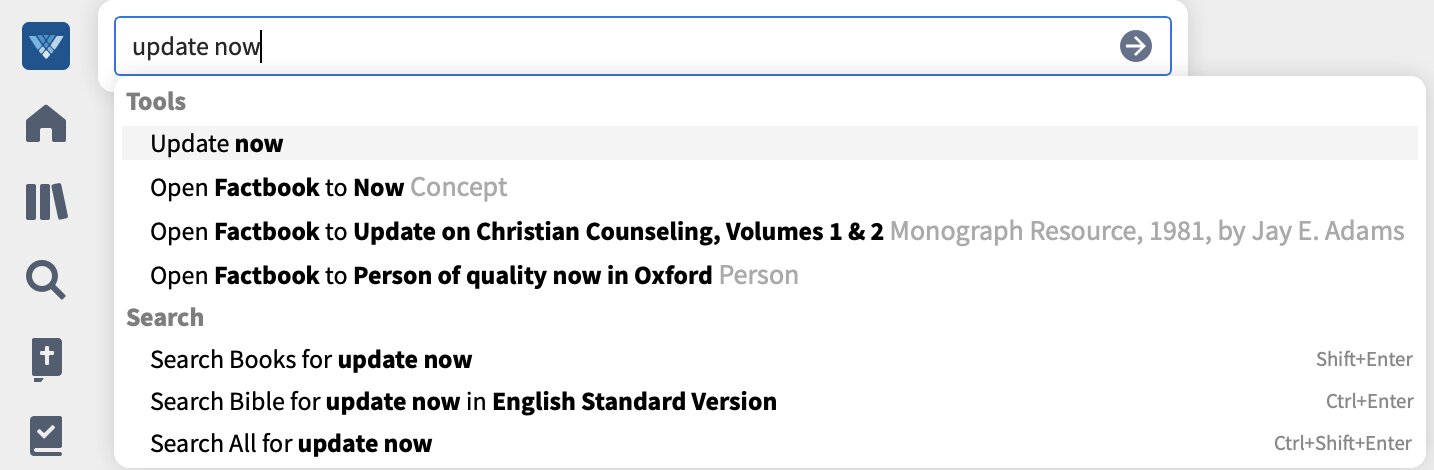Choose Search Books for update now
Screen dimensions: 1434x470
pos(770,359)
